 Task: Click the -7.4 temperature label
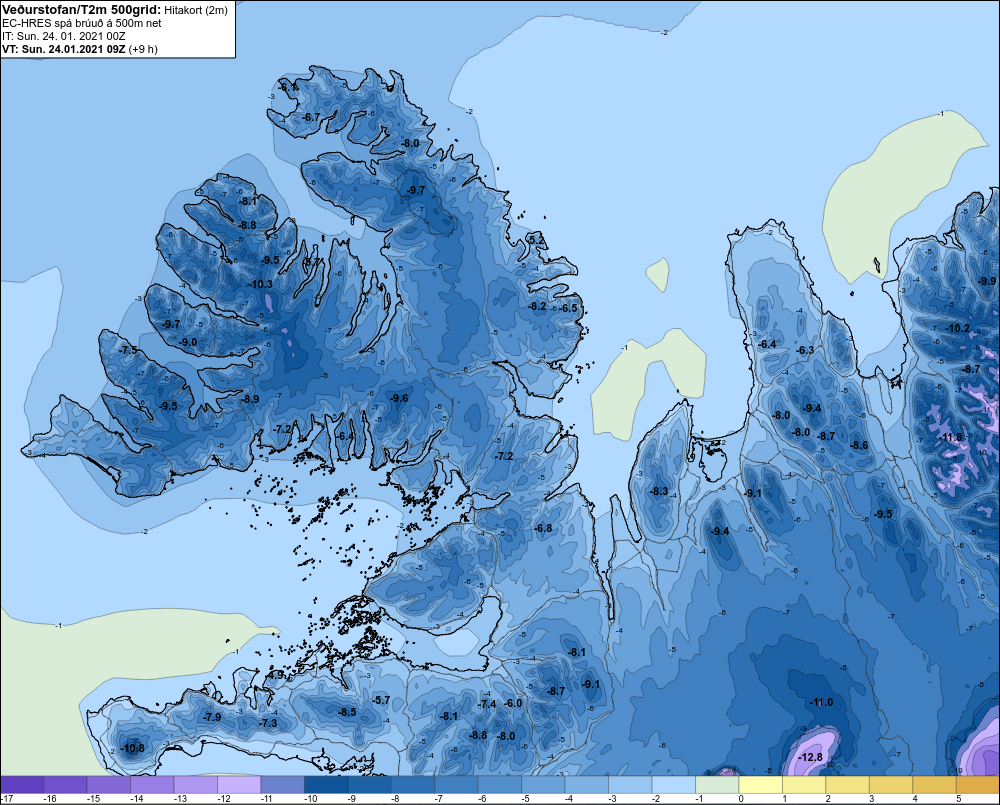487,704
